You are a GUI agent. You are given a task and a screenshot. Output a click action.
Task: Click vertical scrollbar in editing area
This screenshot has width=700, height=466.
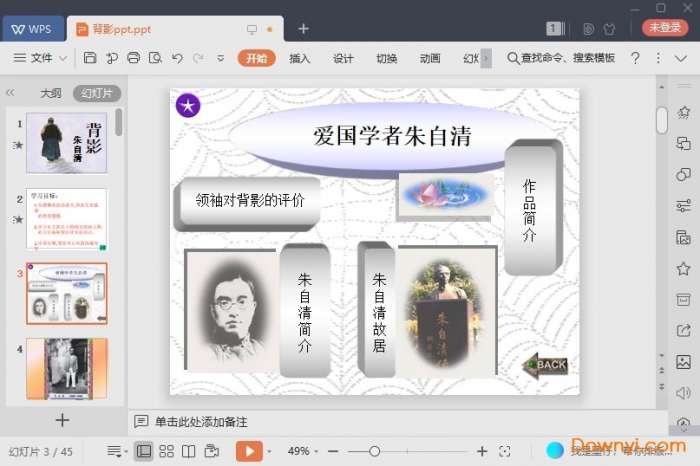662,120
